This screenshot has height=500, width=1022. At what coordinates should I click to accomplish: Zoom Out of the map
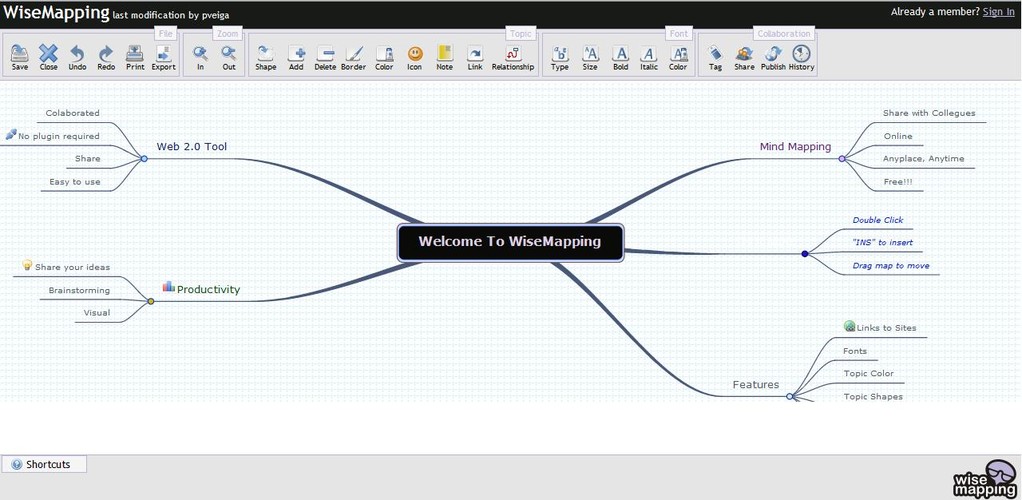tap(229, 57)
